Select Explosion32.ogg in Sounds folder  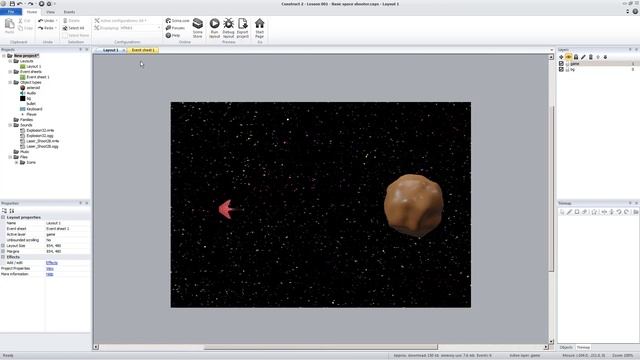tap(40, 136)
